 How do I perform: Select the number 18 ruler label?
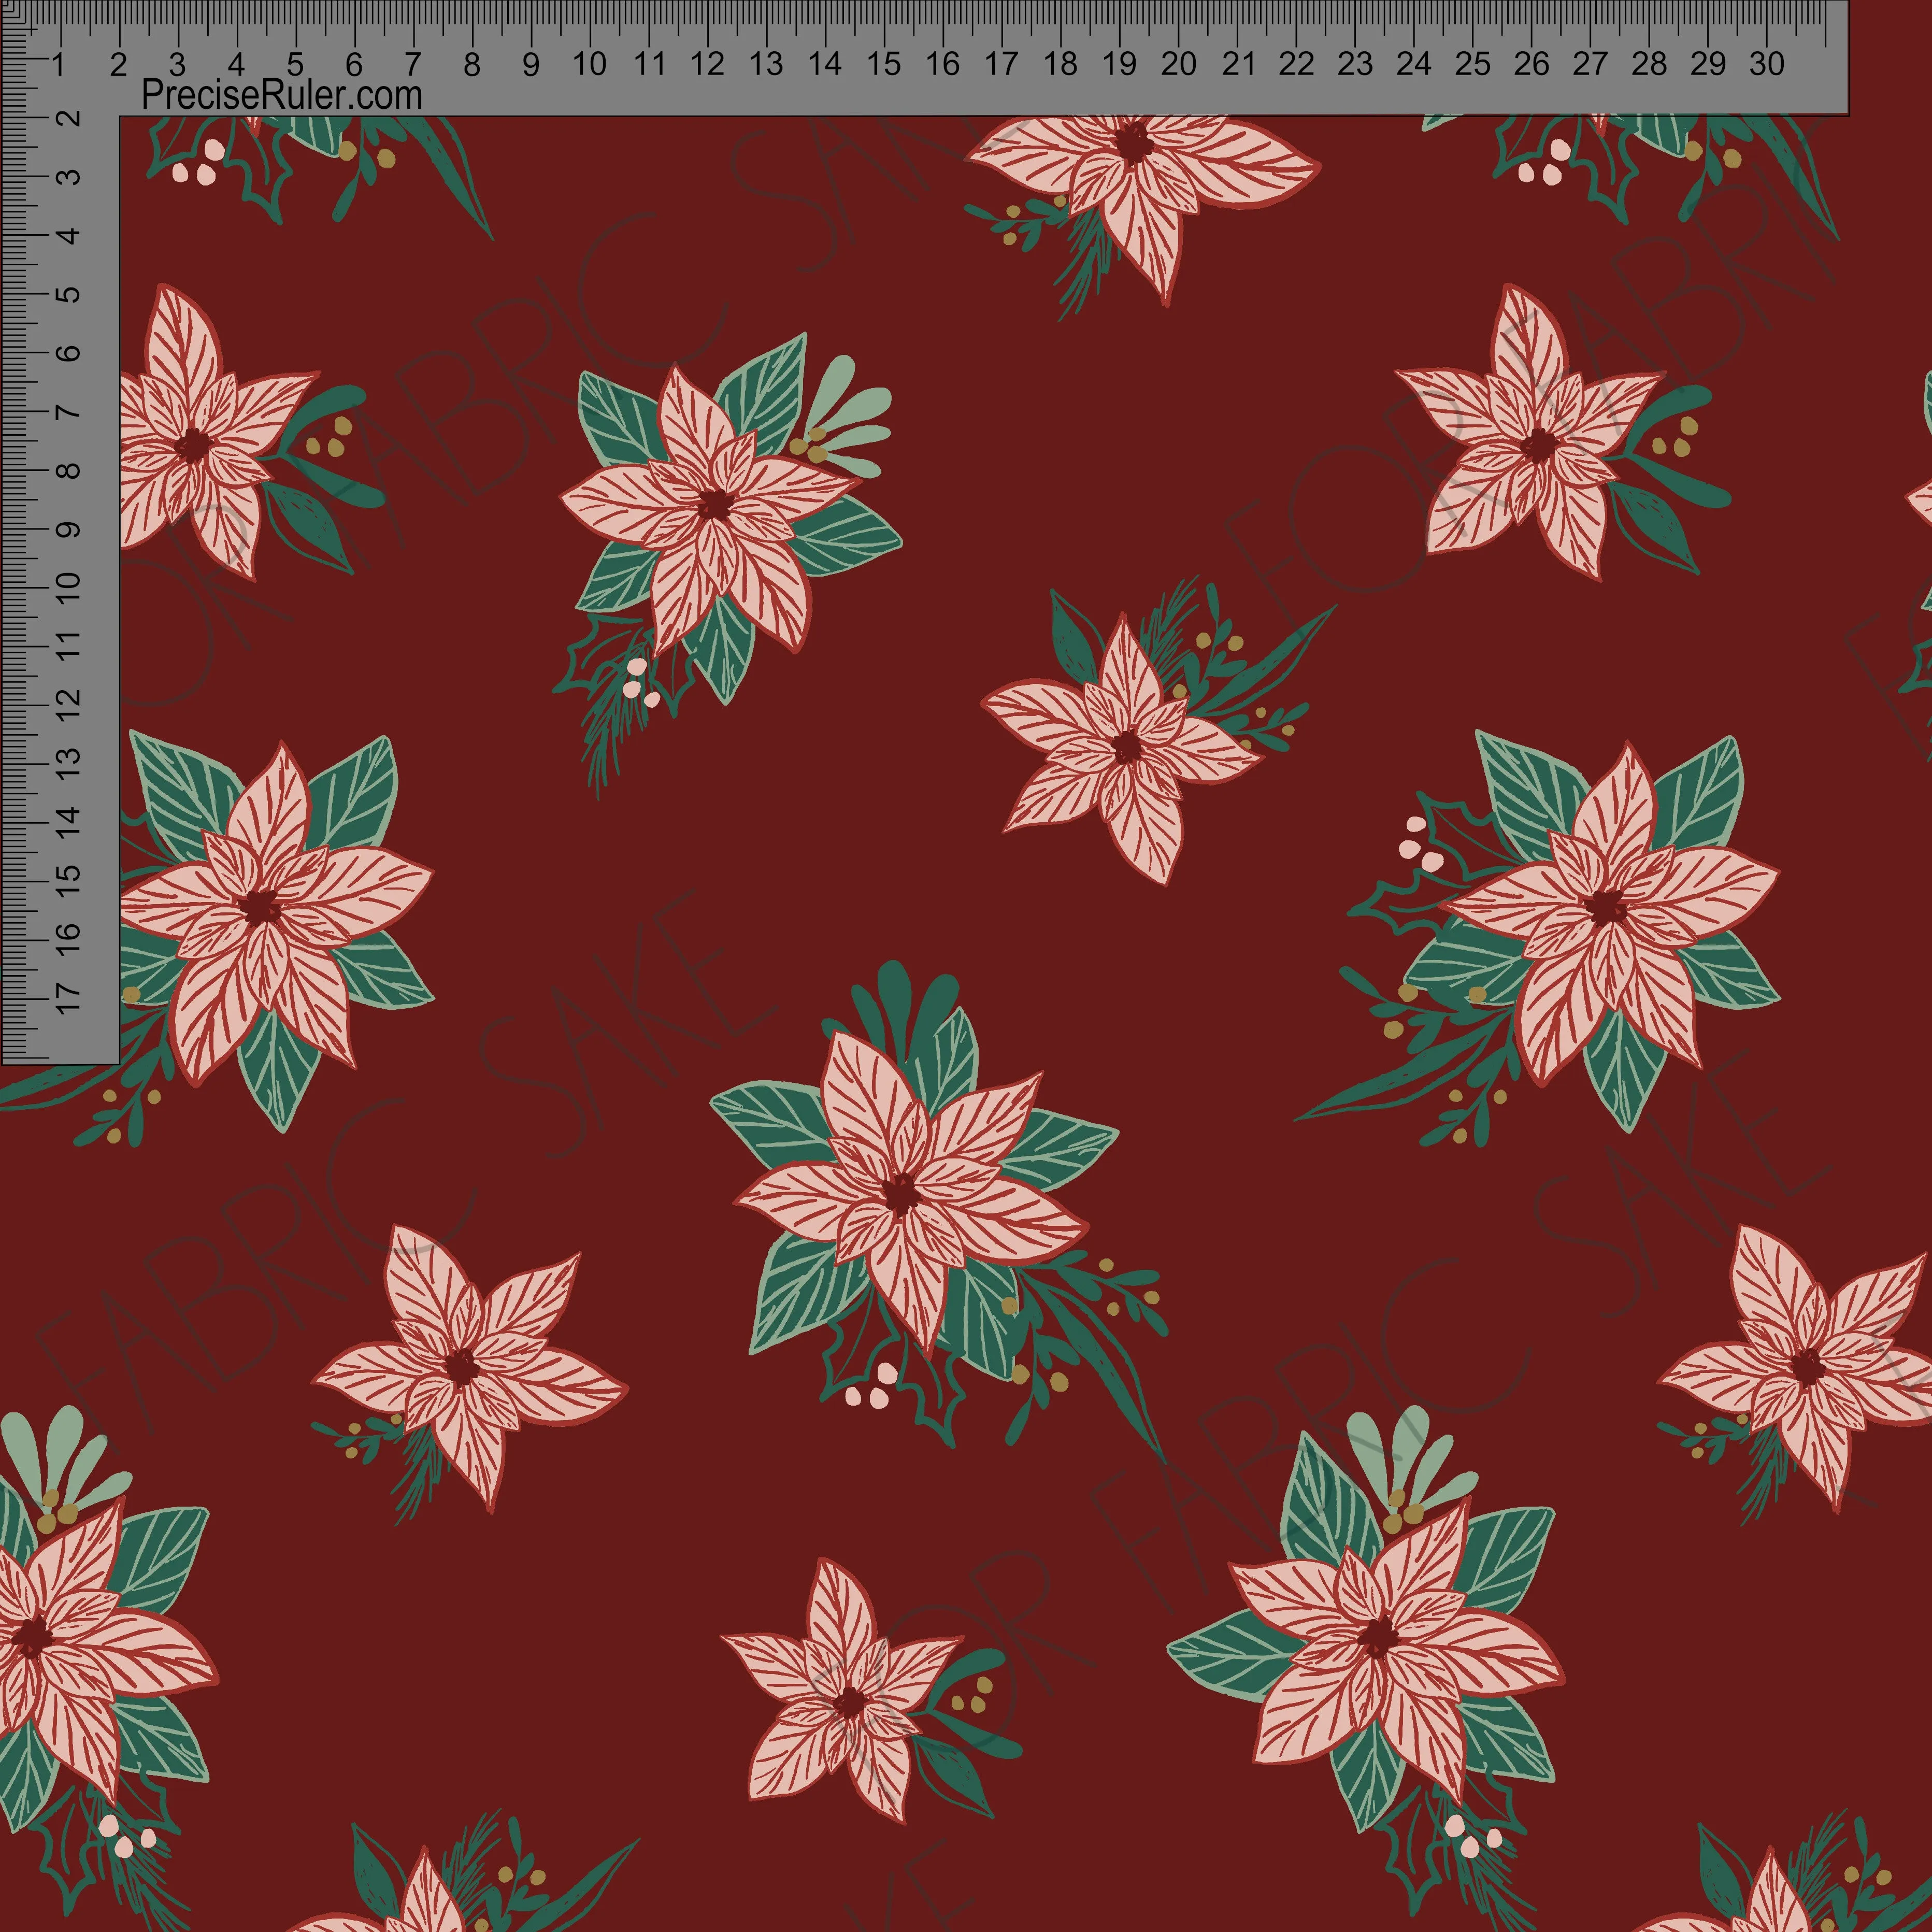1060,64
